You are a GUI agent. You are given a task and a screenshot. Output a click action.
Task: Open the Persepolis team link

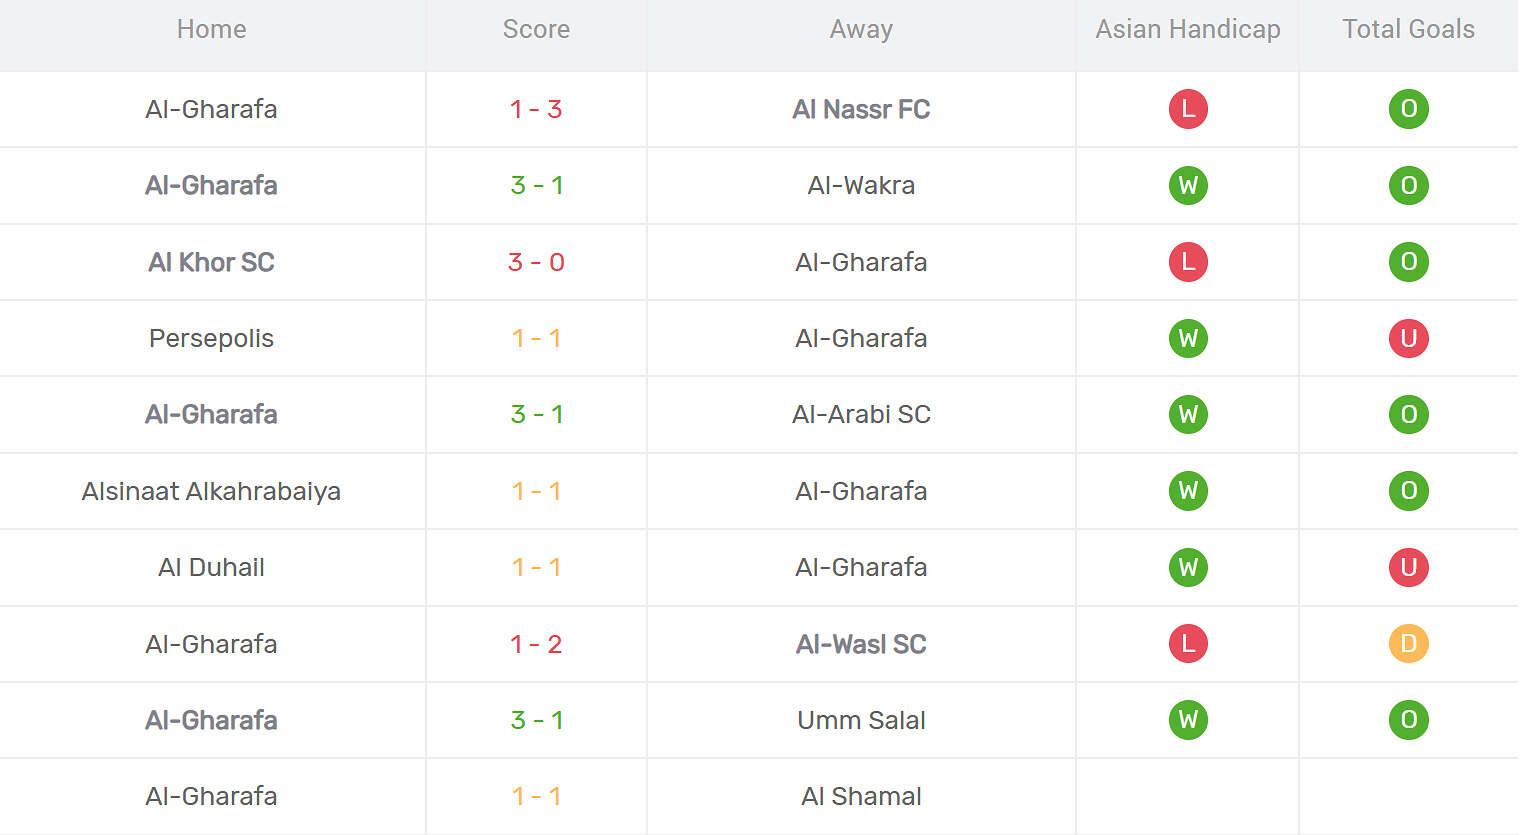[x=211, y=338]
